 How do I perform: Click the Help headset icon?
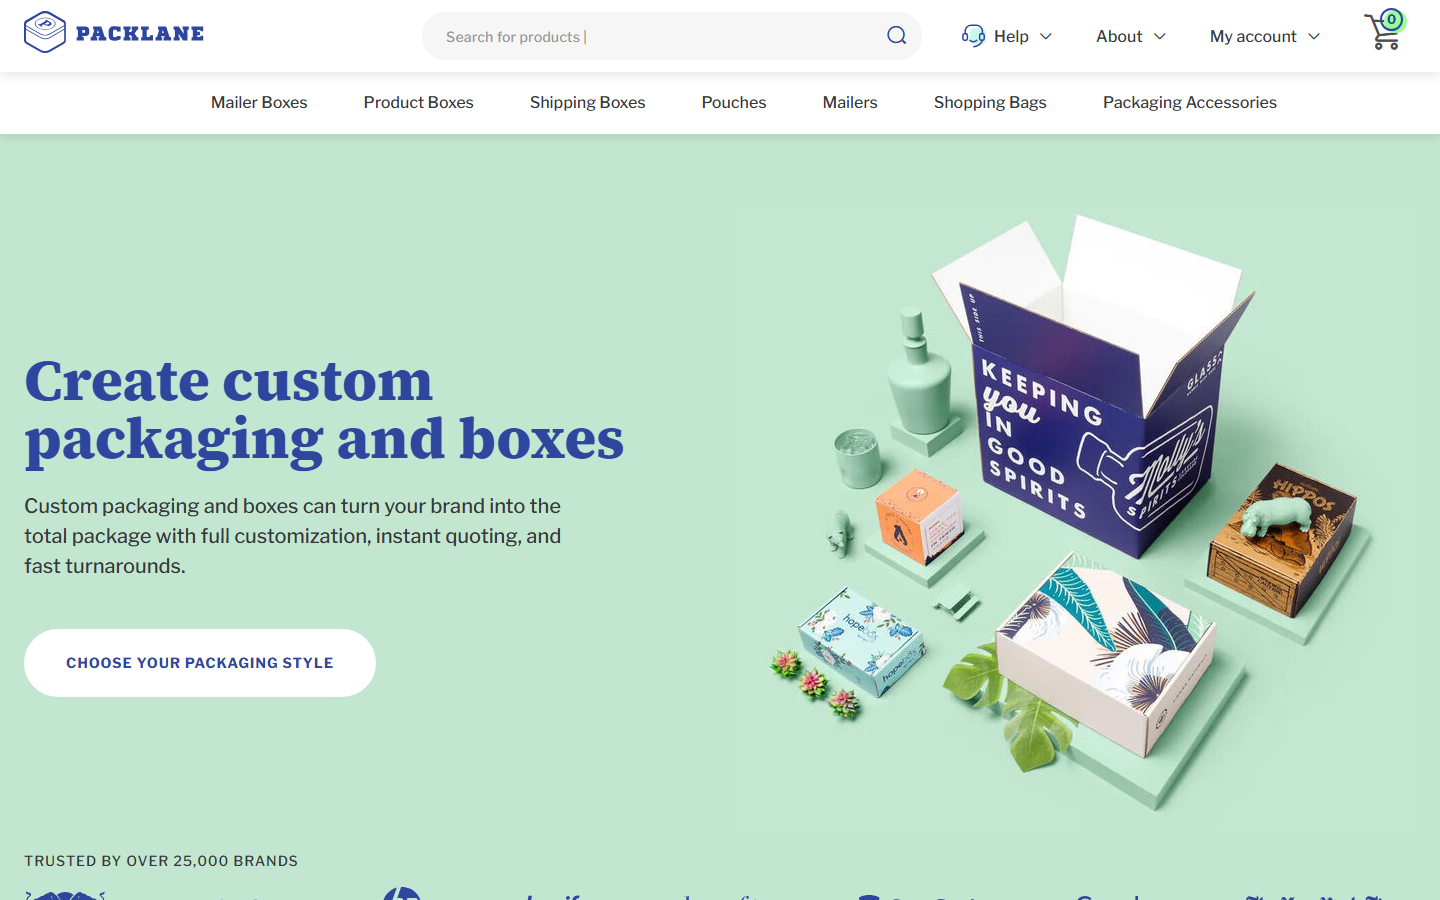click(x=973, y=36)
